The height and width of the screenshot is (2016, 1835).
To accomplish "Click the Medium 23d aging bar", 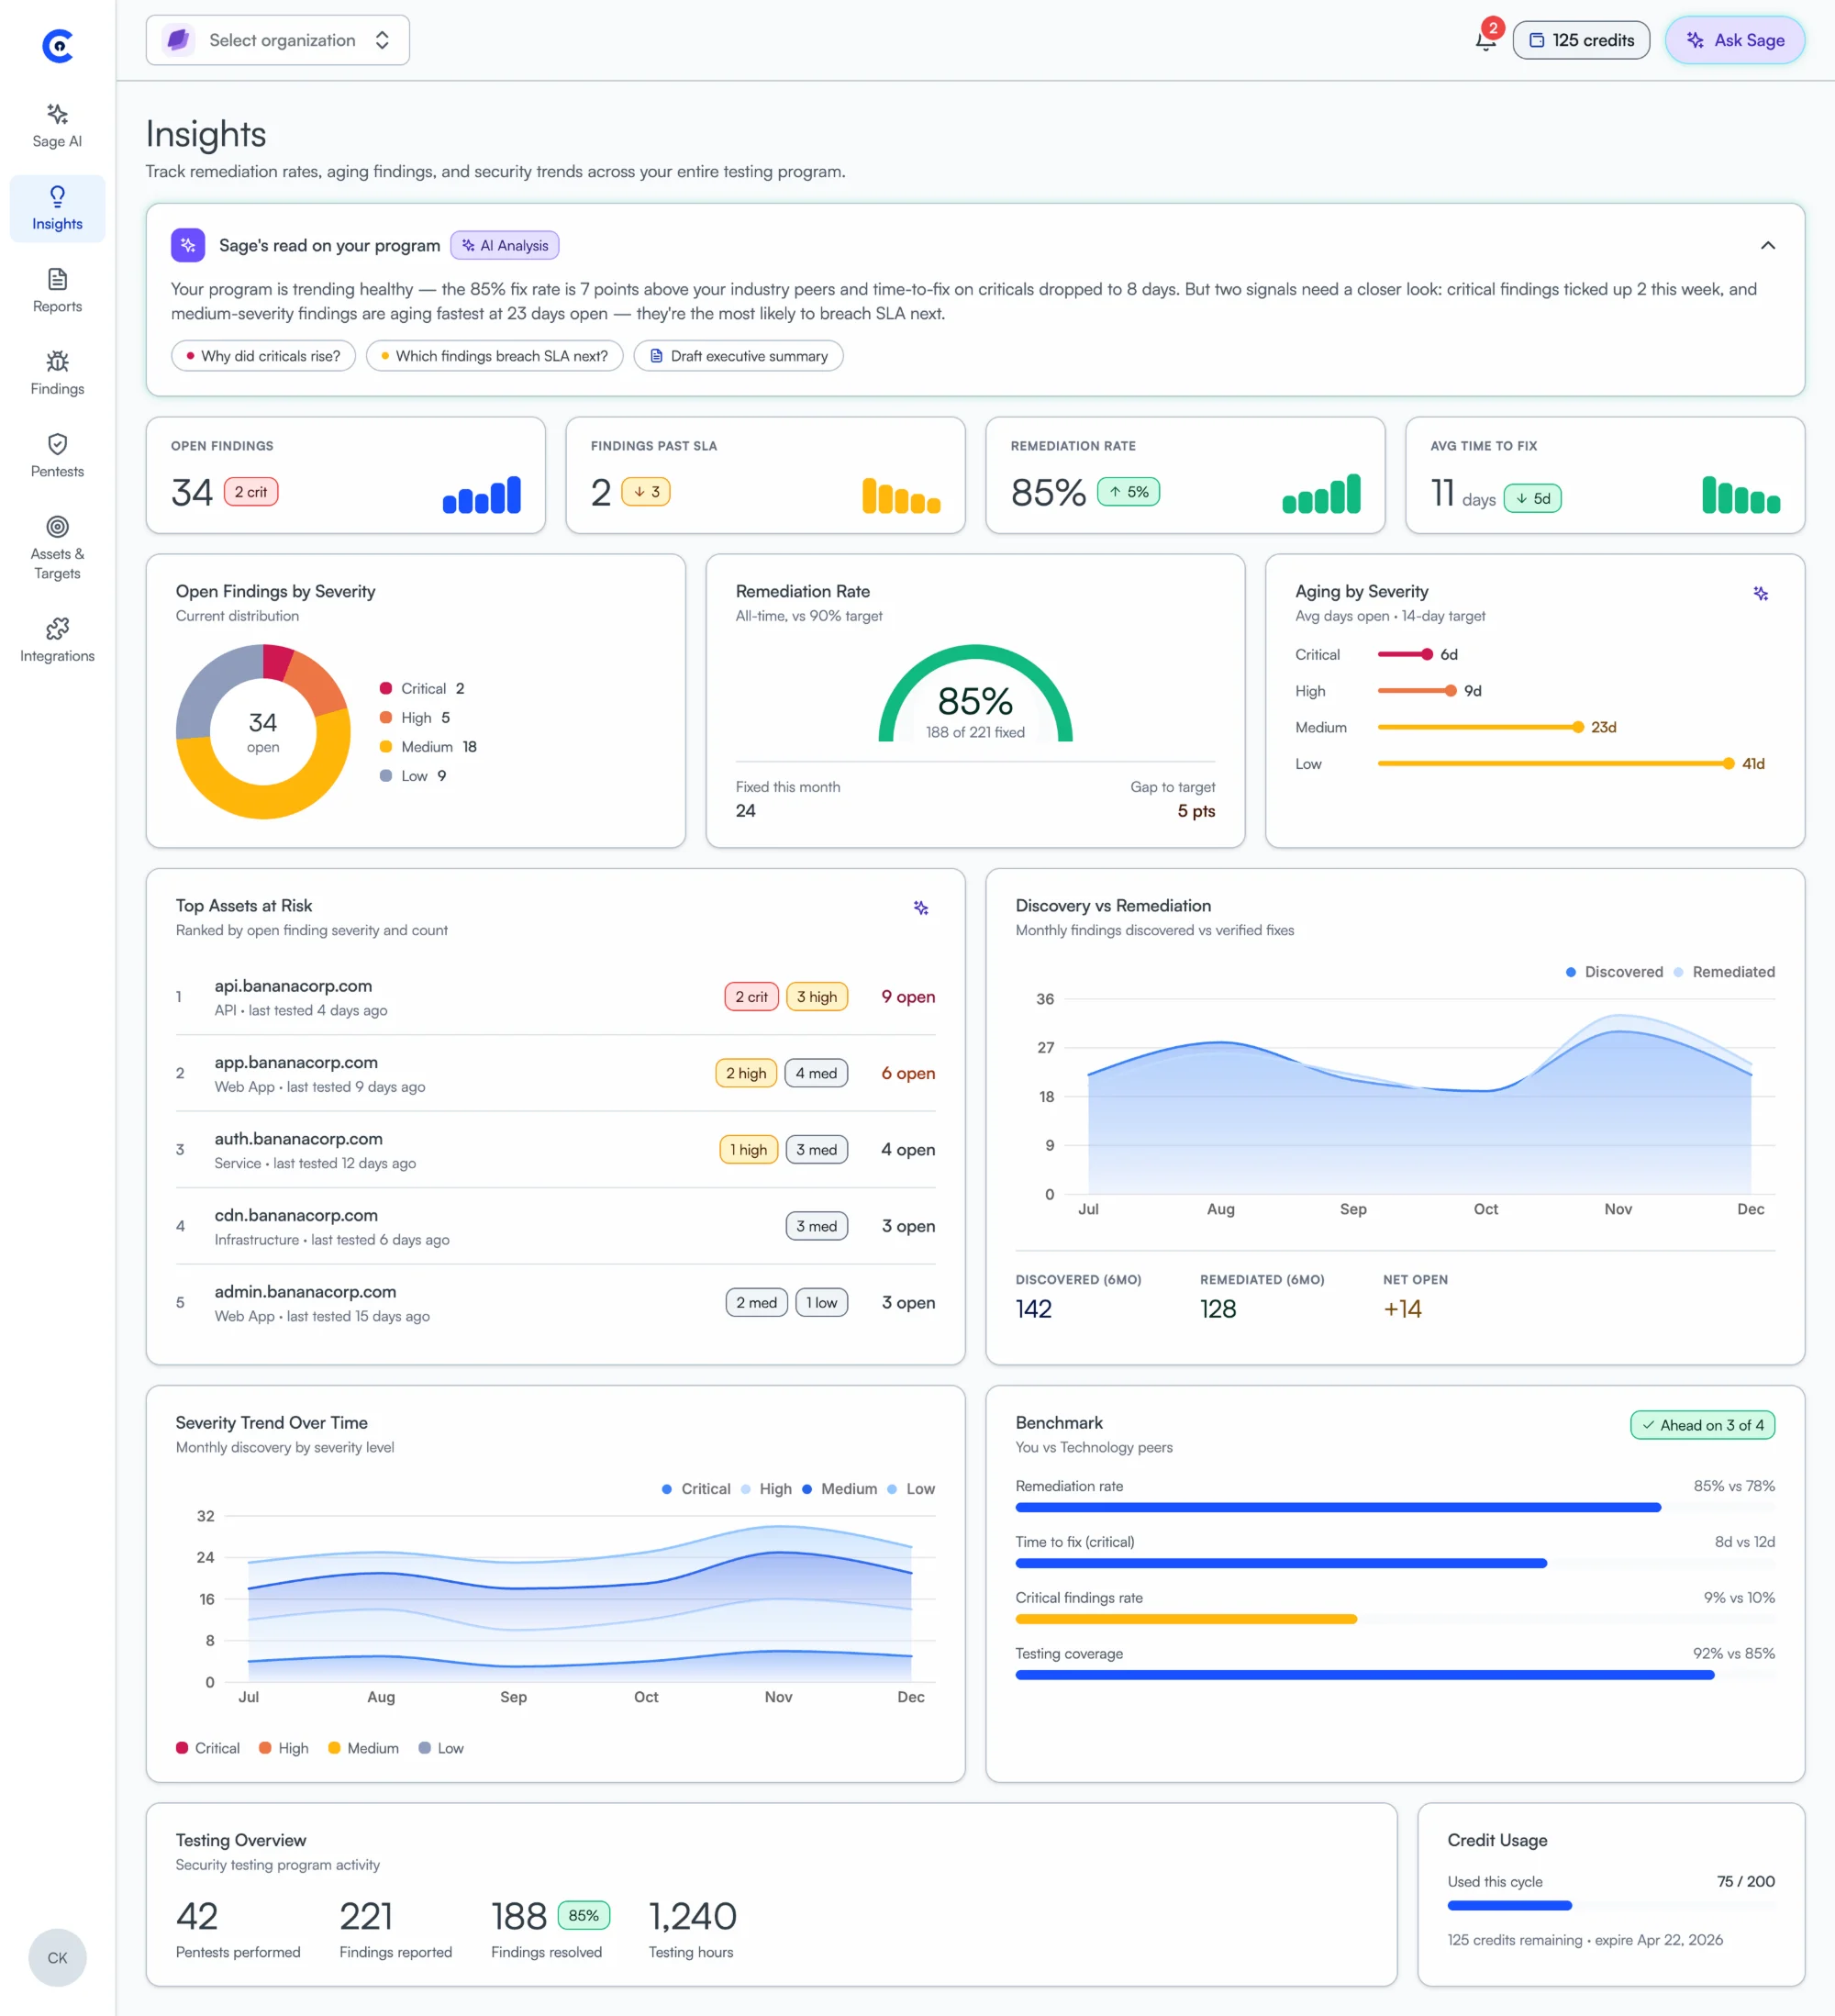I will 1481,727.
